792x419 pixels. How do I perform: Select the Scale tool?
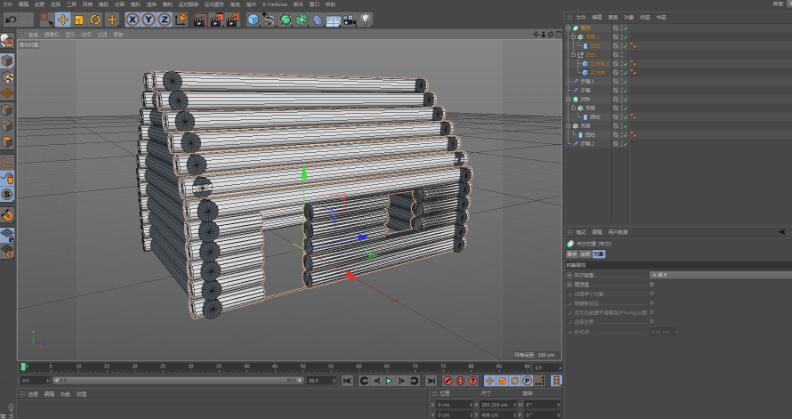79,19
